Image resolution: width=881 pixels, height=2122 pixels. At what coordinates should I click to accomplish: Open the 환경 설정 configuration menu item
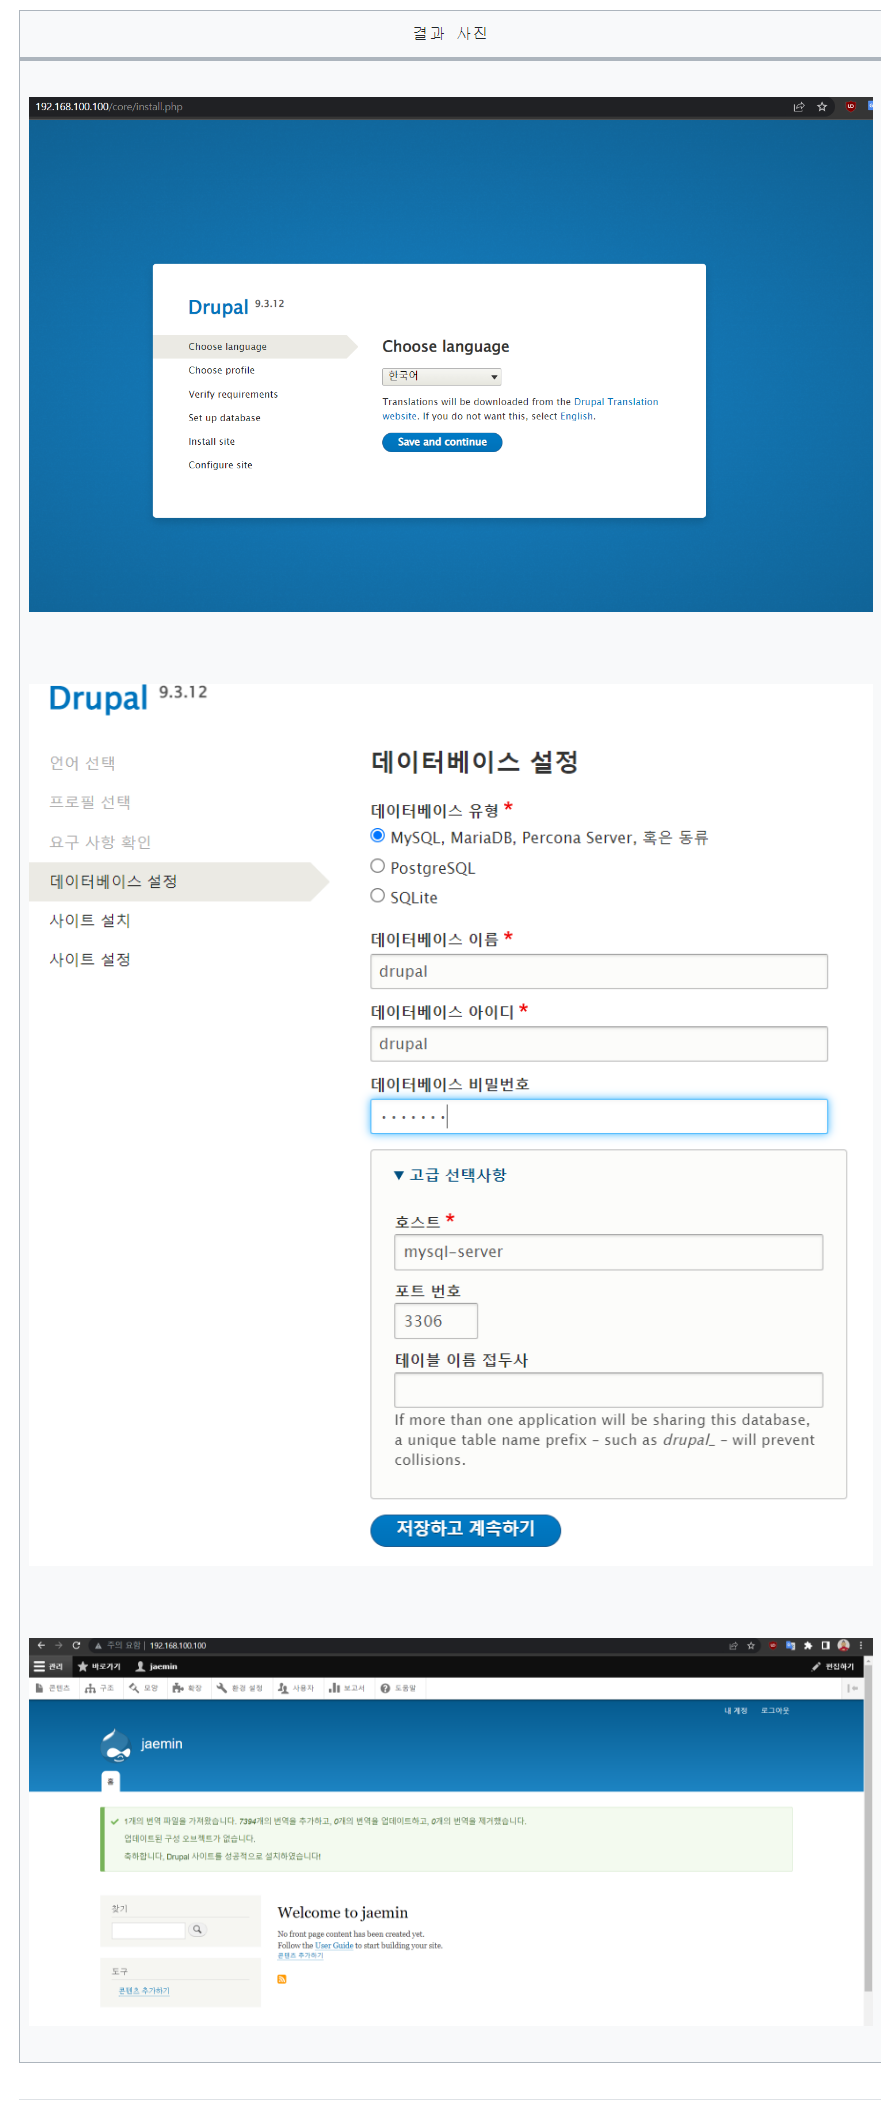click(240, 1688)
